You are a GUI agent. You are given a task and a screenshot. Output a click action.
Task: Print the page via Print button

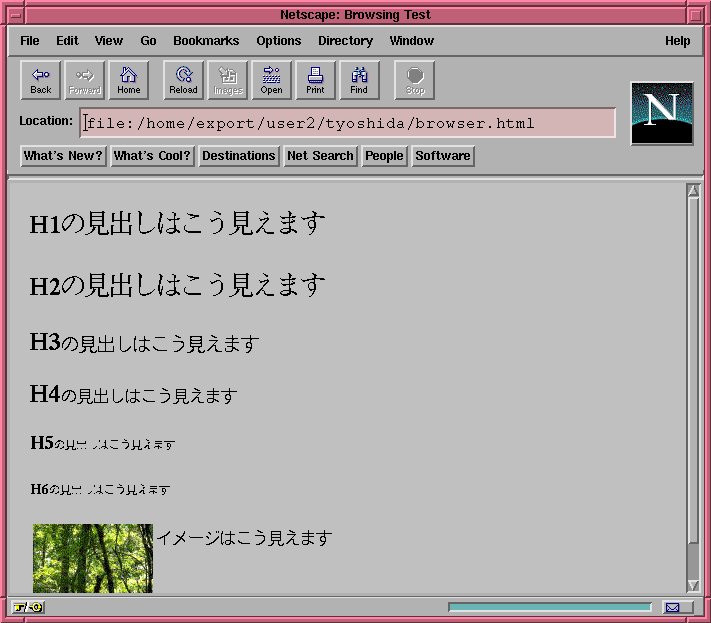tap(315, 80)
